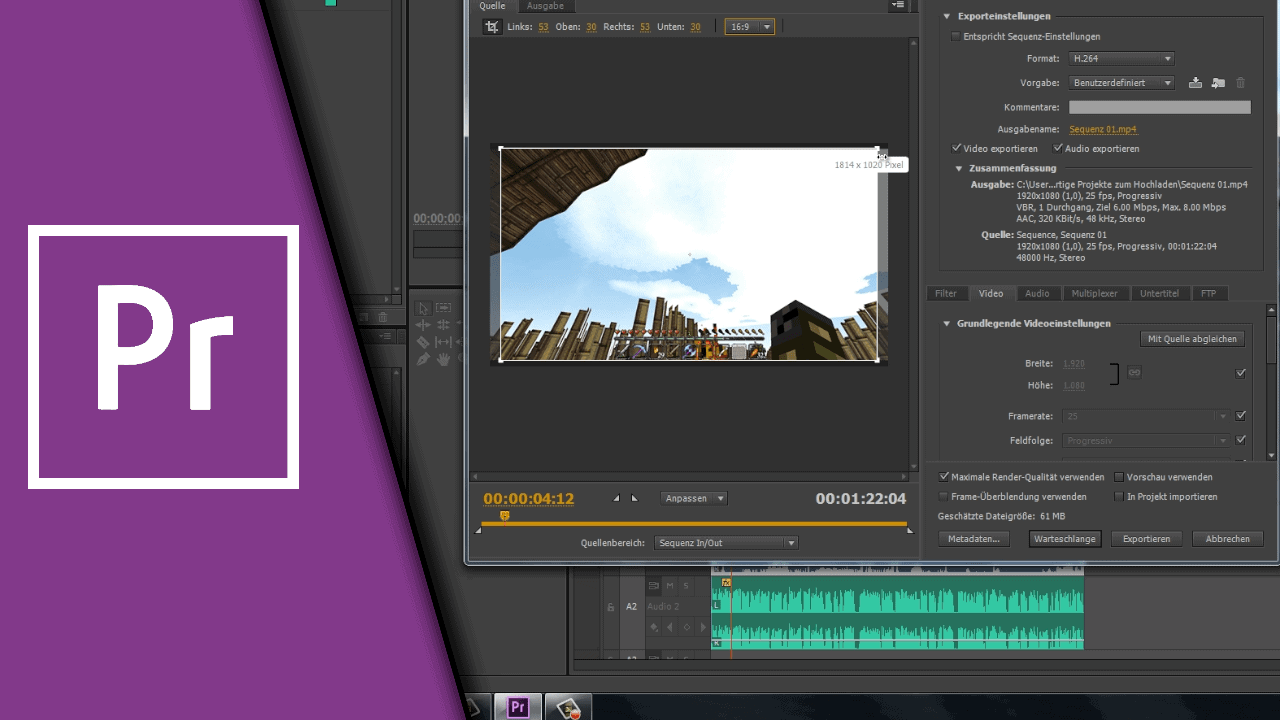Open the Audio settings tab

[x=1037, y=293]
